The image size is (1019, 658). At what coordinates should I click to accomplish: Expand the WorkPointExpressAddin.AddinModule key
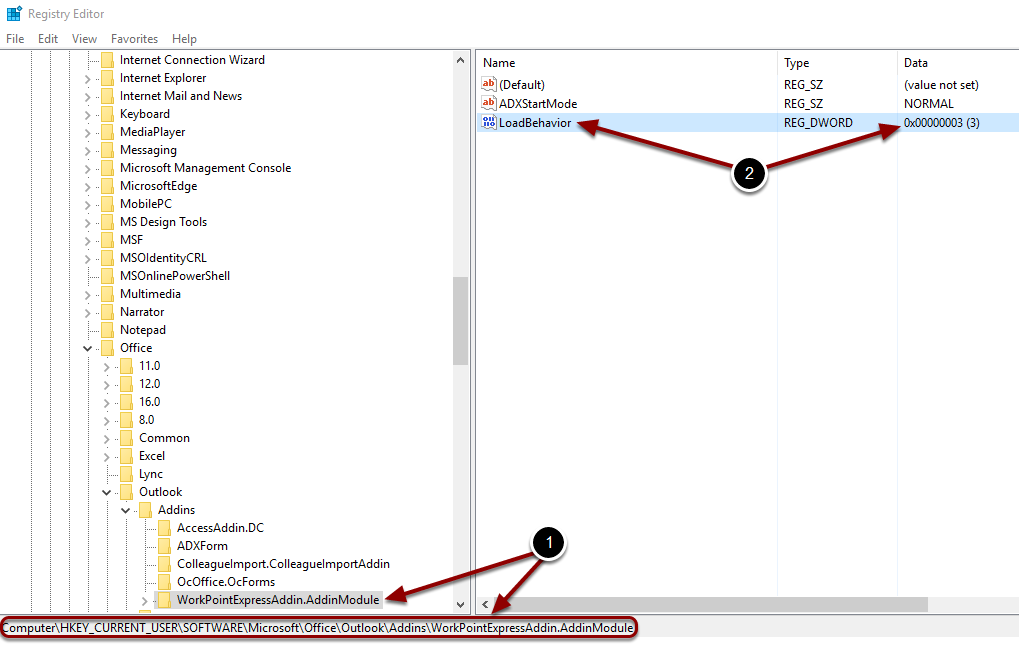point(145,601)
